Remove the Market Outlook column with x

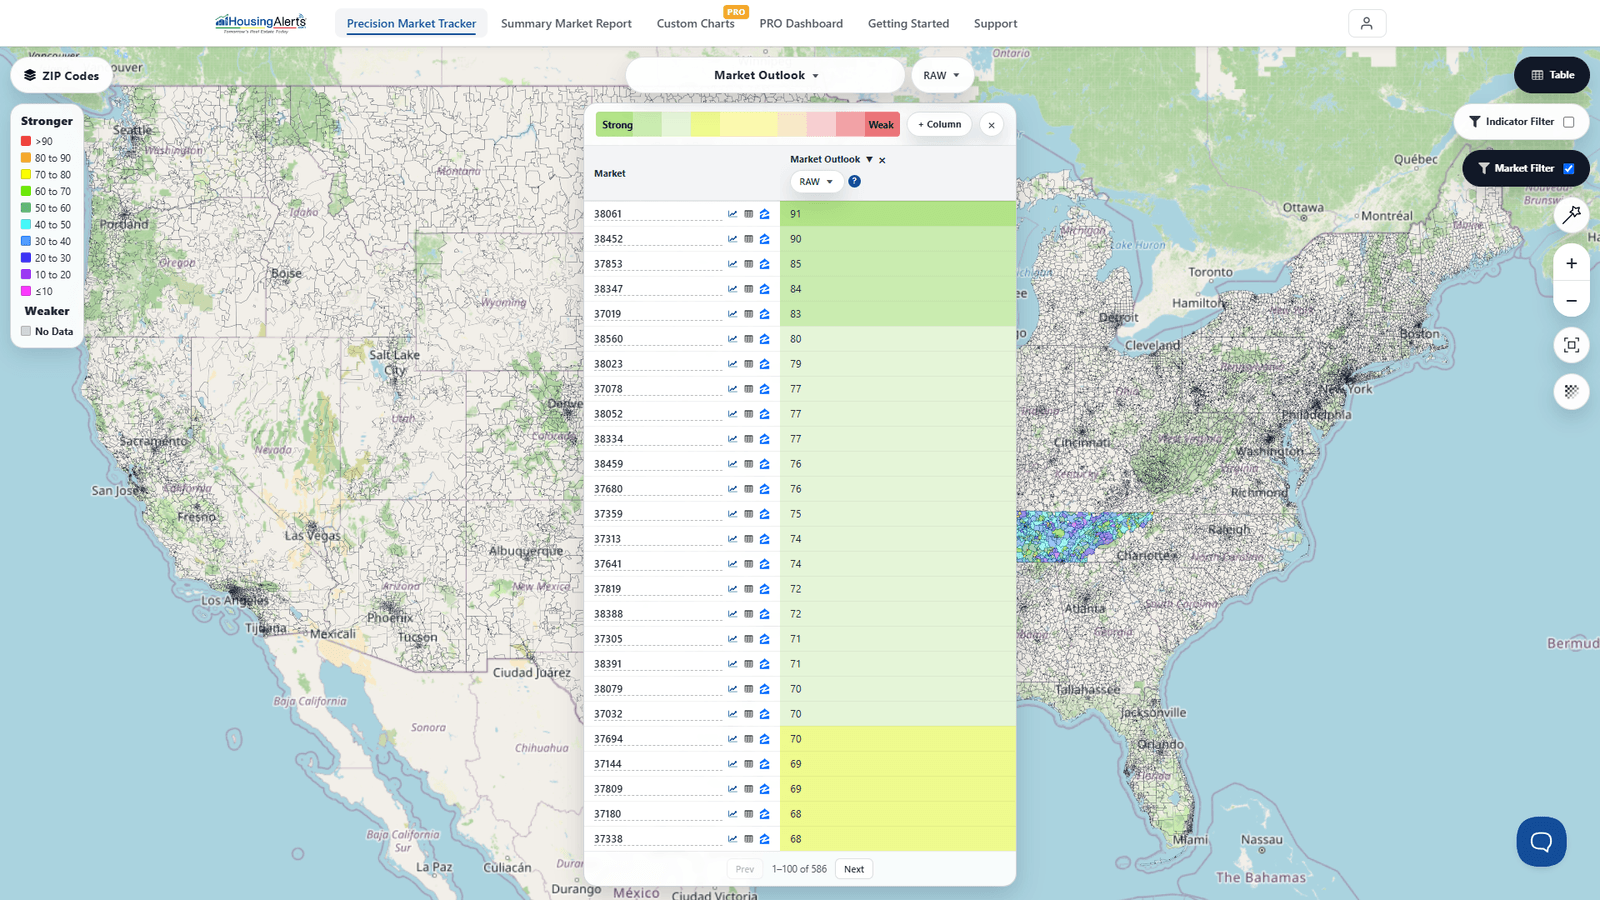coord(882,160)
